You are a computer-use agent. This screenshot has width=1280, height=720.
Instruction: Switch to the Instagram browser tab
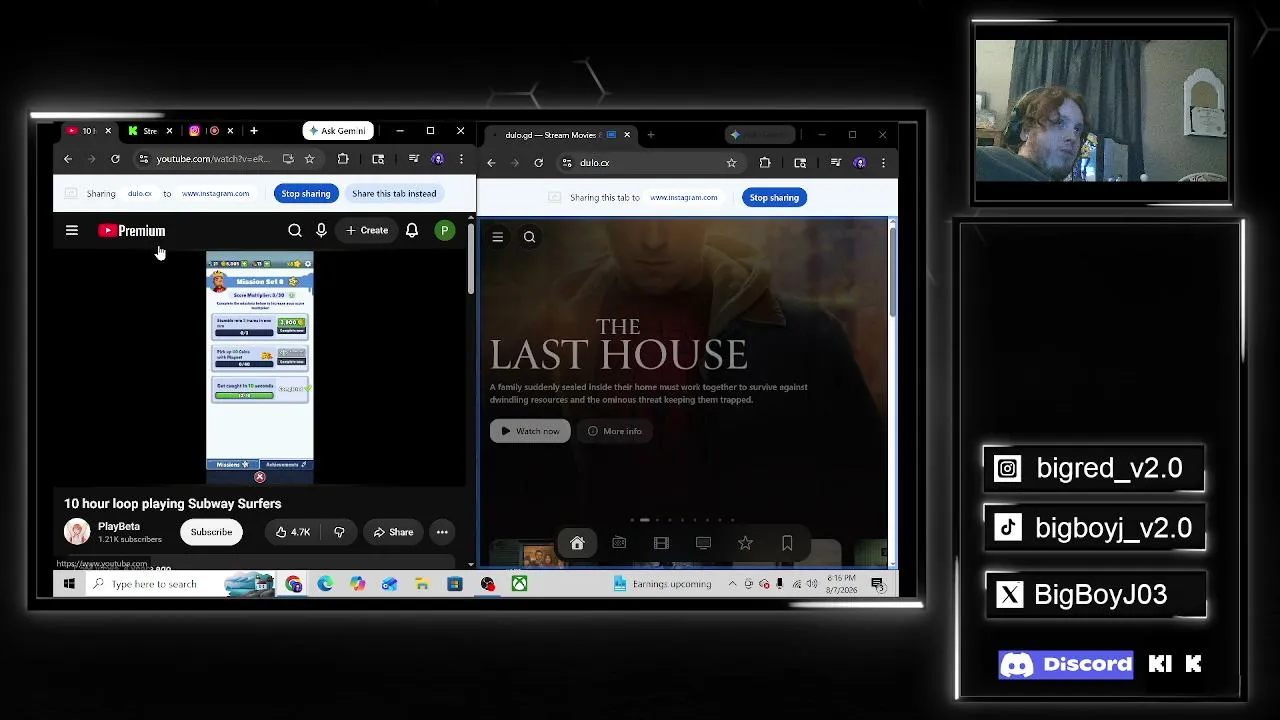pyautogui.click(x=211, y=131)
